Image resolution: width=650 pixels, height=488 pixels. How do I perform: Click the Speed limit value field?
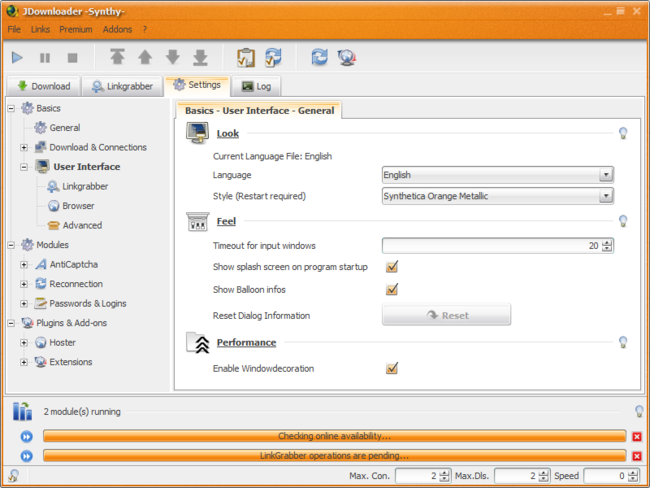(x=605, y=476)
